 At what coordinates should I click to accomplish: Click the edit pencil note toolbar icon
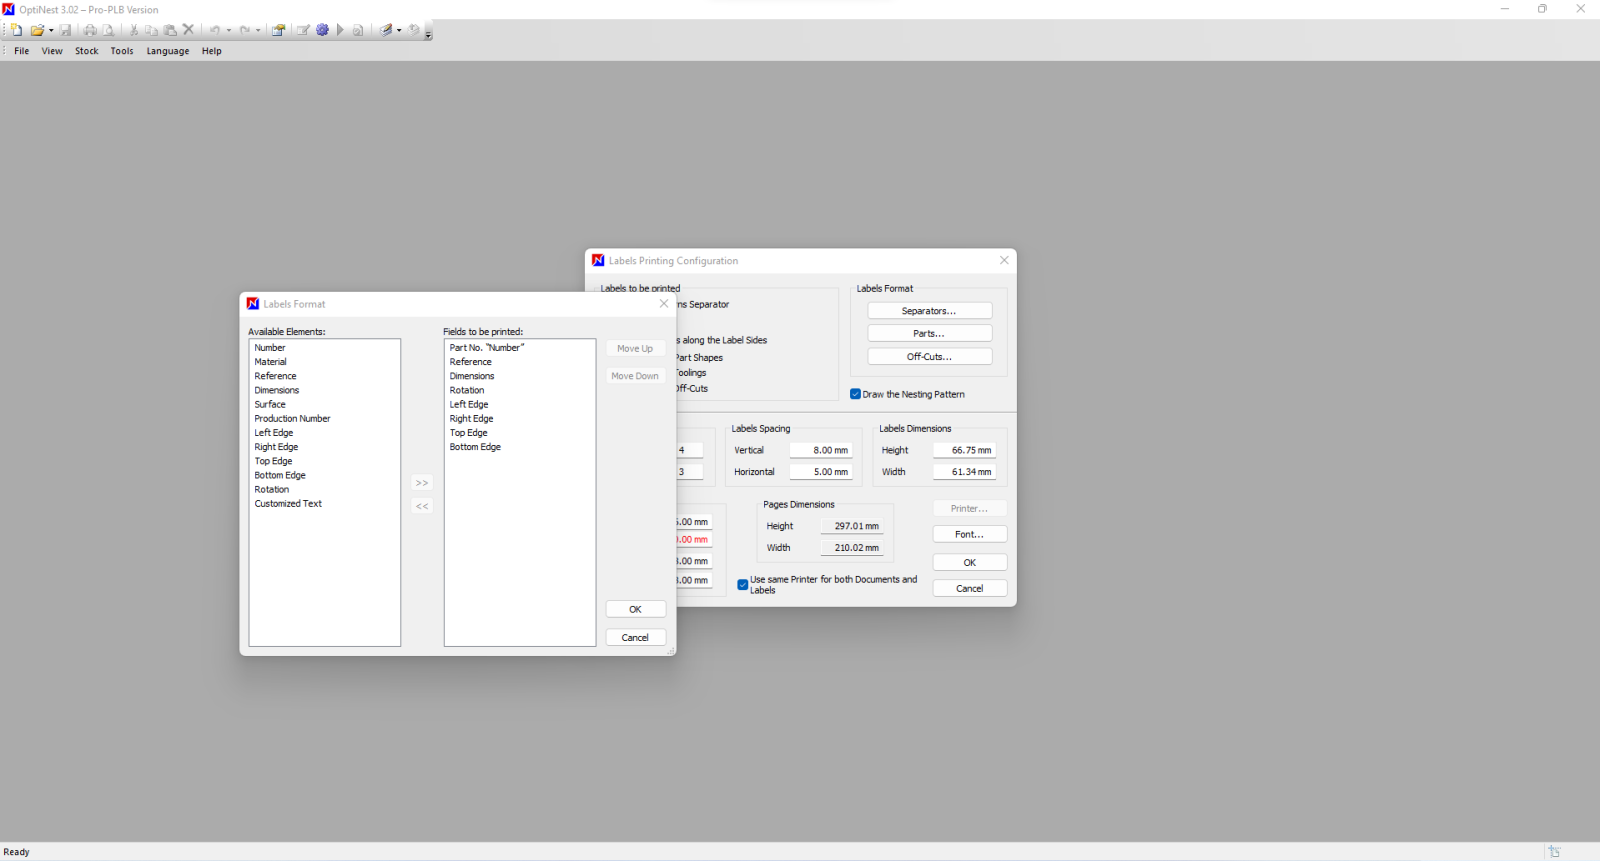(303, 30)
